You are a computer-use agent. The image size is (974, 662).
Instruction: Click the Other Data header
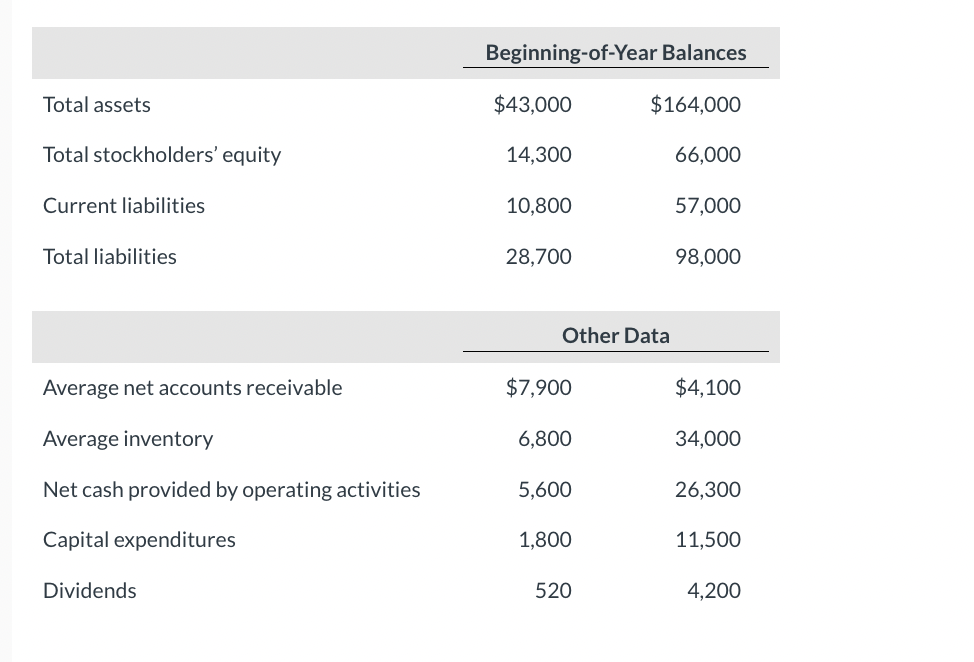tap(616, 336)
